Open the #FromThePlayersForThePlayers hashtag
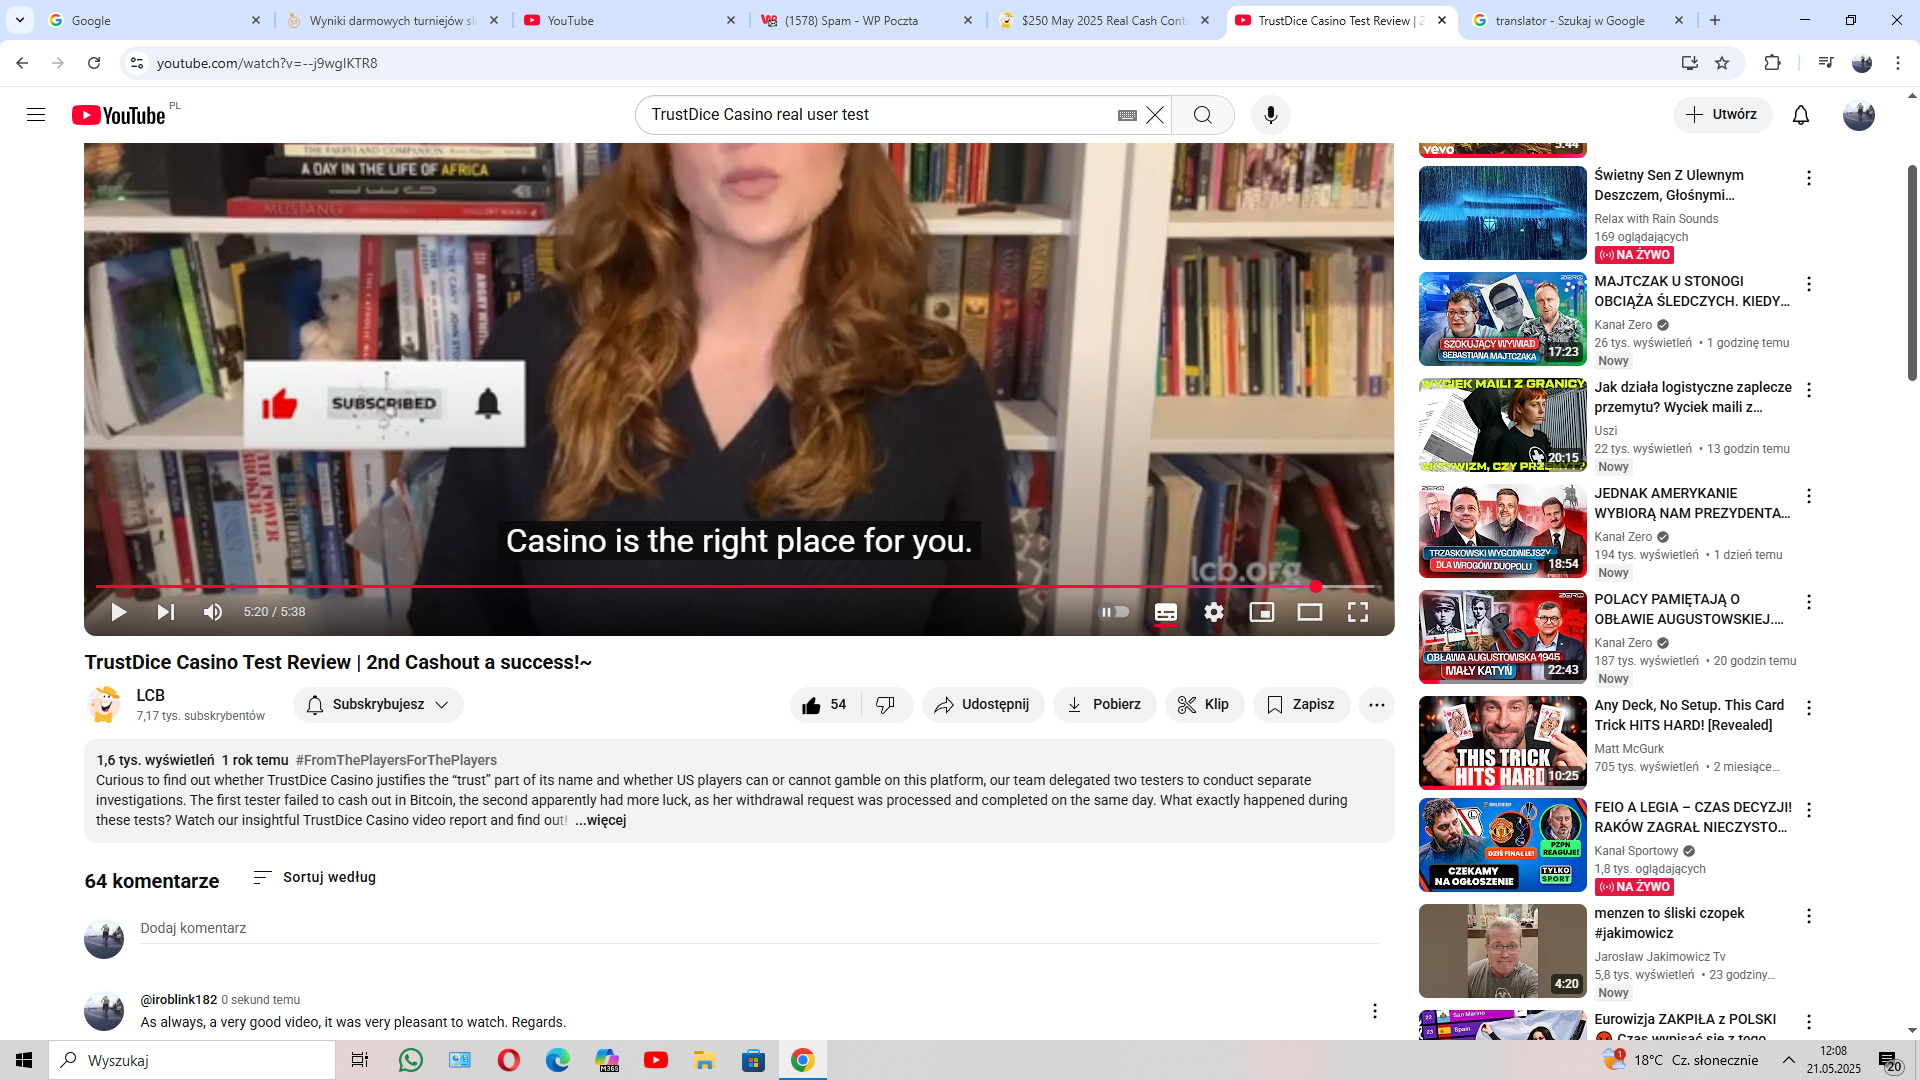The height and width of the screenshot is (1080, 1920). pos(396,761)
